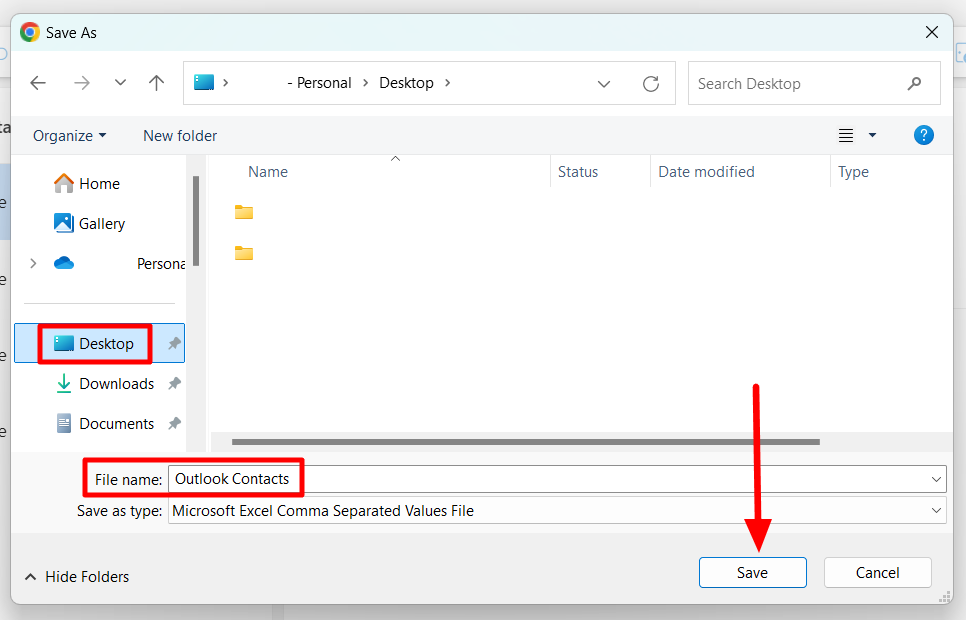Open Help with the question mark icon

coord(923,135)
